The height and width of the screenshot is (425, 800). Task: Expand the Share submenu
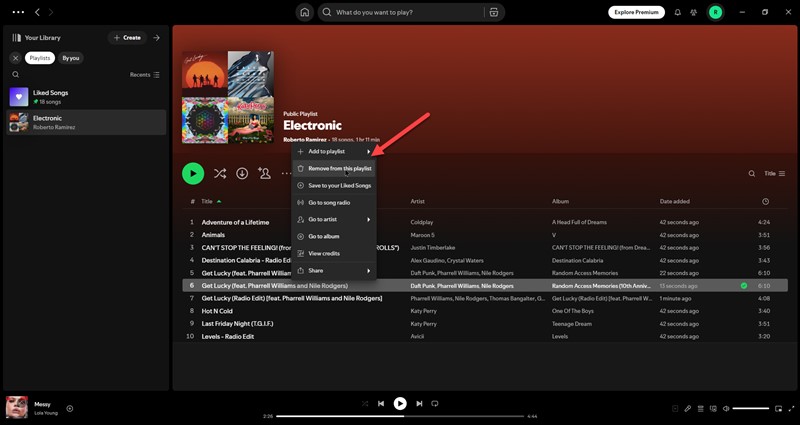pyautogui.click(x=334, y=270)
